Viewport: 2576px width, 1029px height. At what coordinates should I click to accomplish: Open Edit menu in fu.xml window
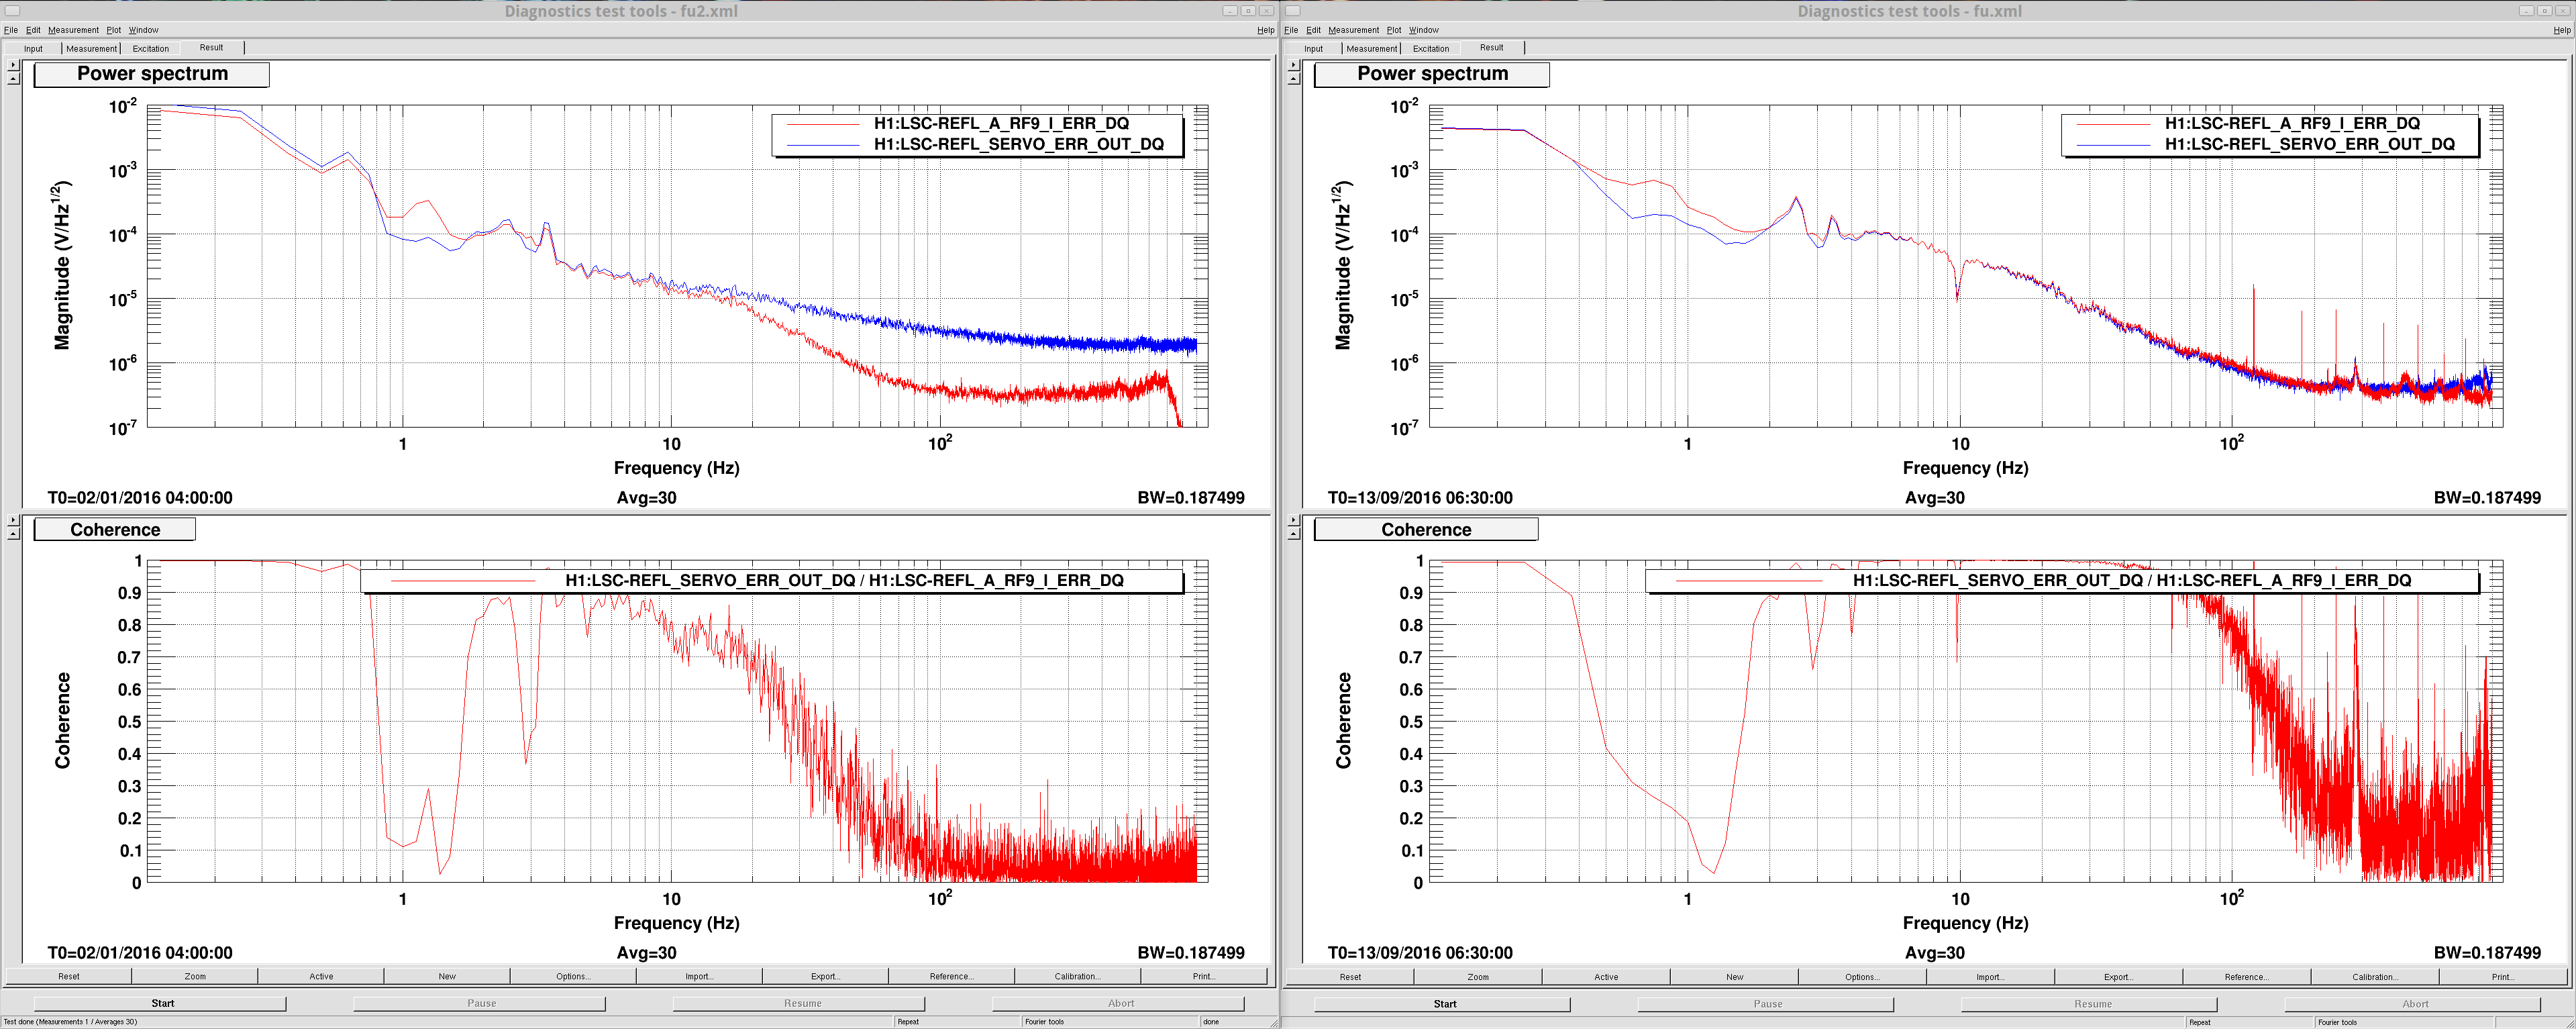point(1313,30)
